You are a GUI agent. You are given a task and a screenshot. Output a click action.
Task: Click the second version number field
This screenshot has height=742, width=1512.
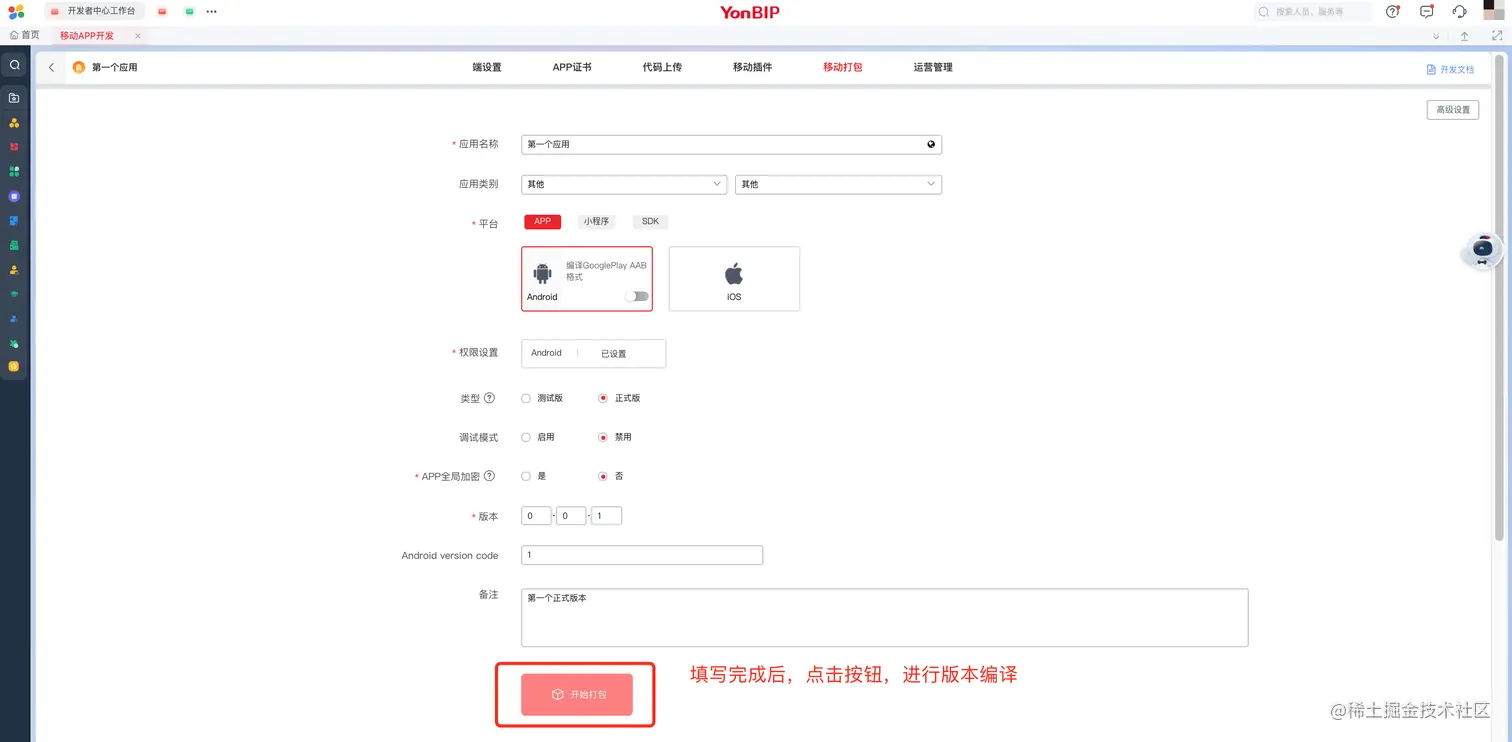571,516
